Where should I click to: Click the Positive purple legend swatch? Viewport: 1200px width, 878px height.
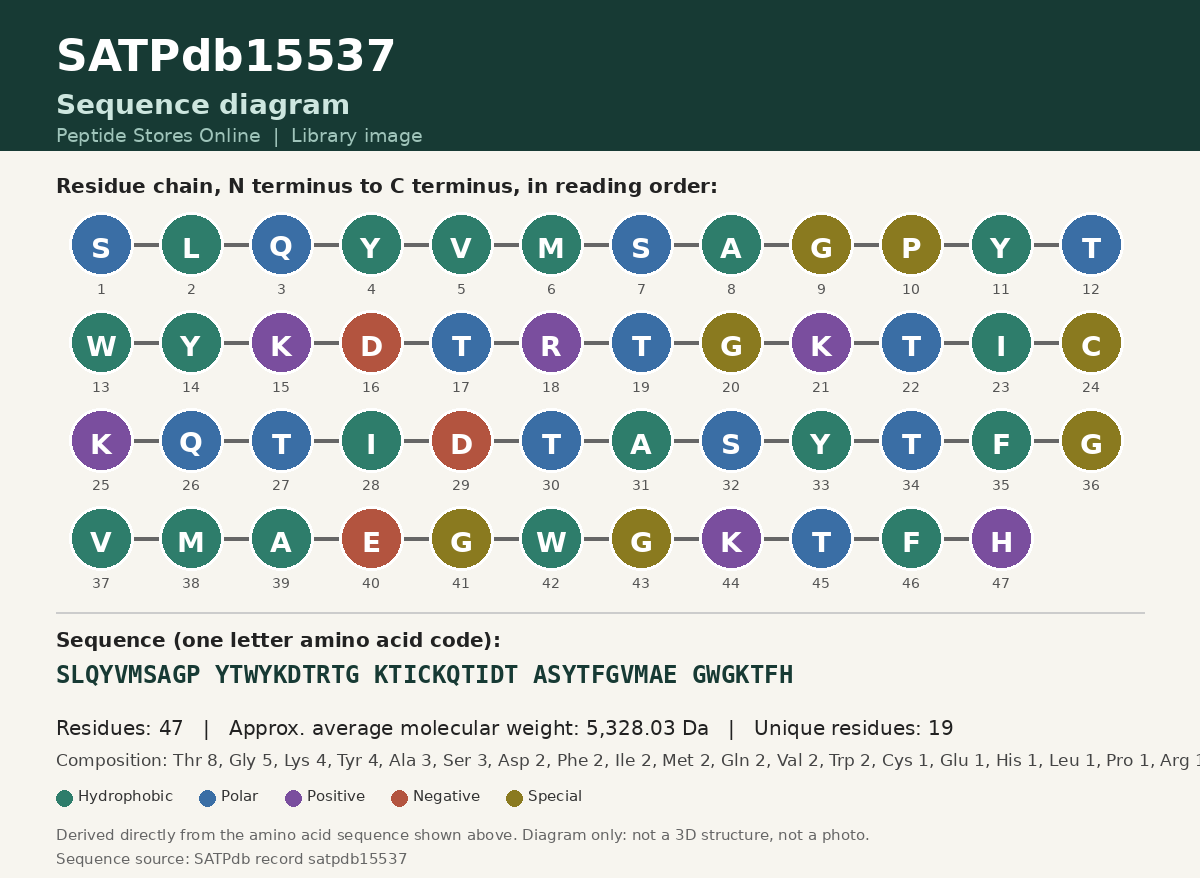coord(293,798)
